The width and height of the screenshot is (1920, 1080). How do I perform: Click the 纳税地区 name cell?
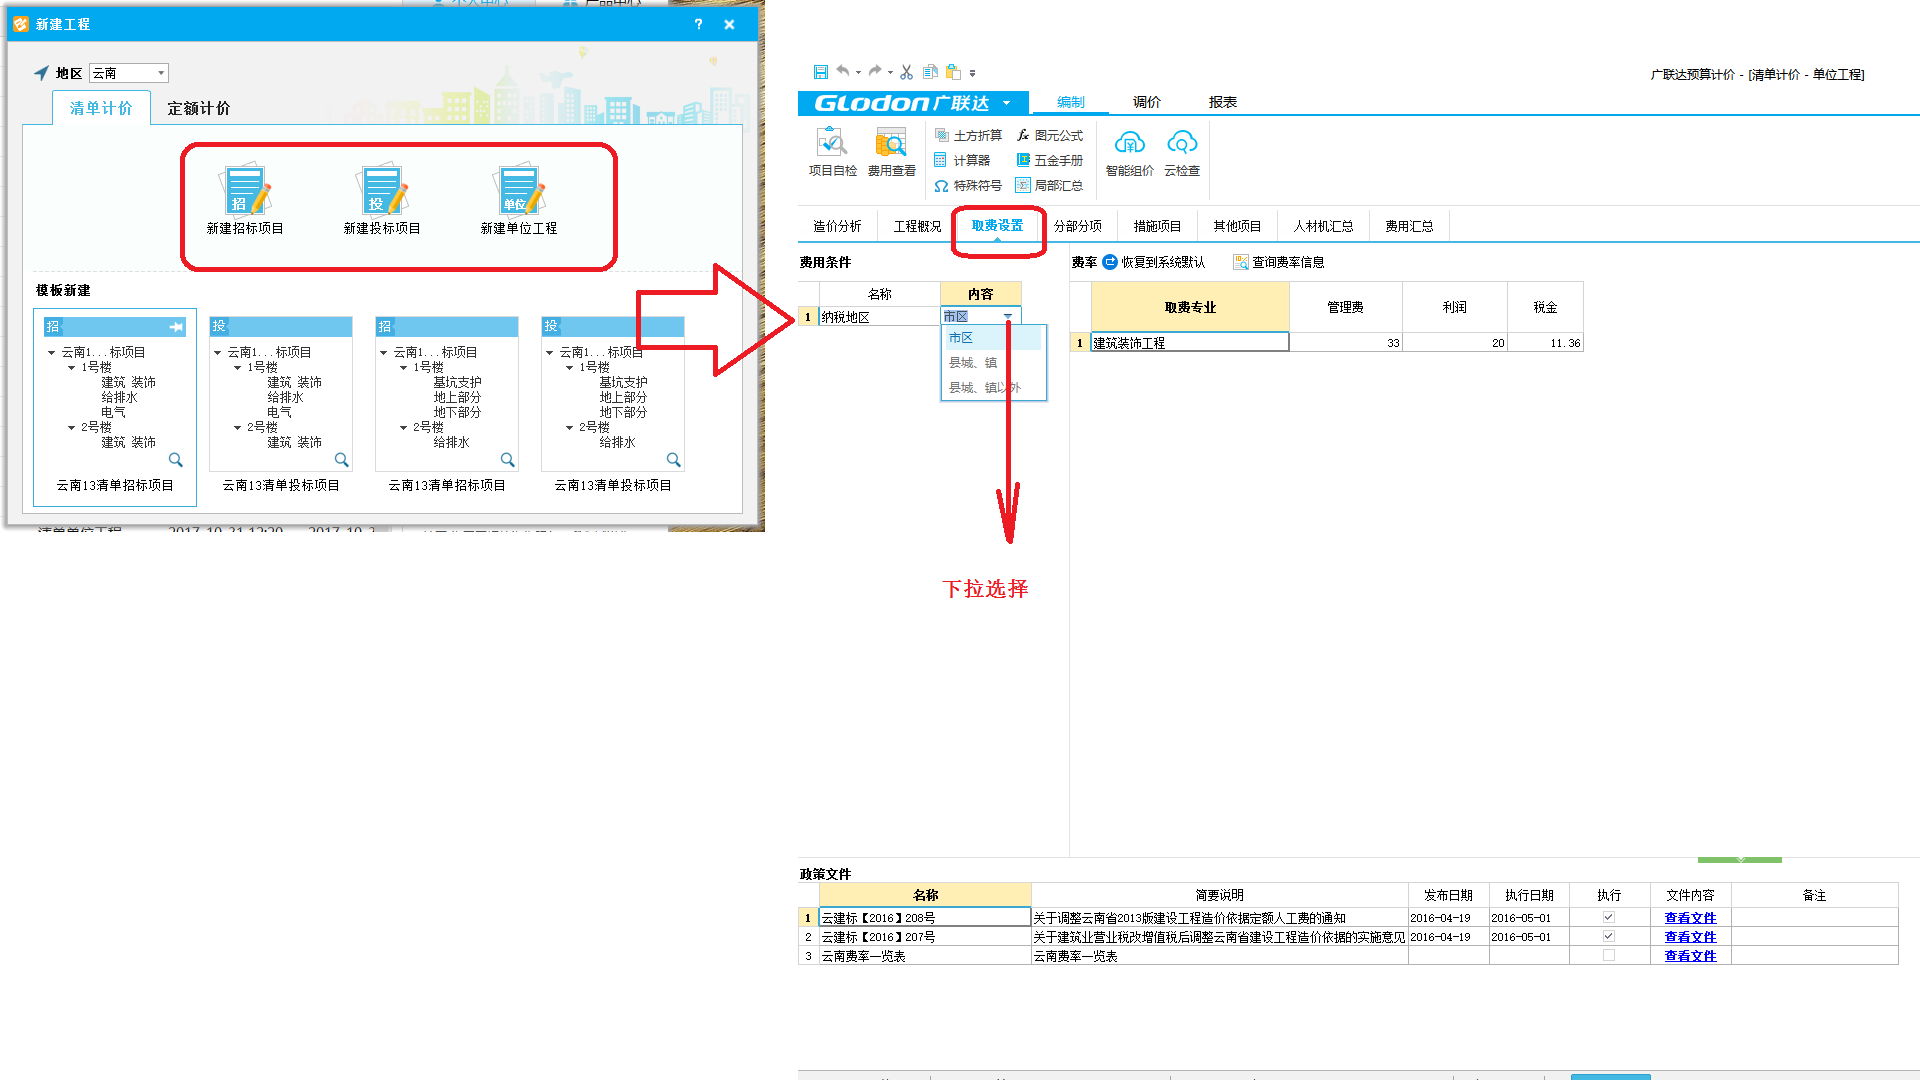point(880,316)
